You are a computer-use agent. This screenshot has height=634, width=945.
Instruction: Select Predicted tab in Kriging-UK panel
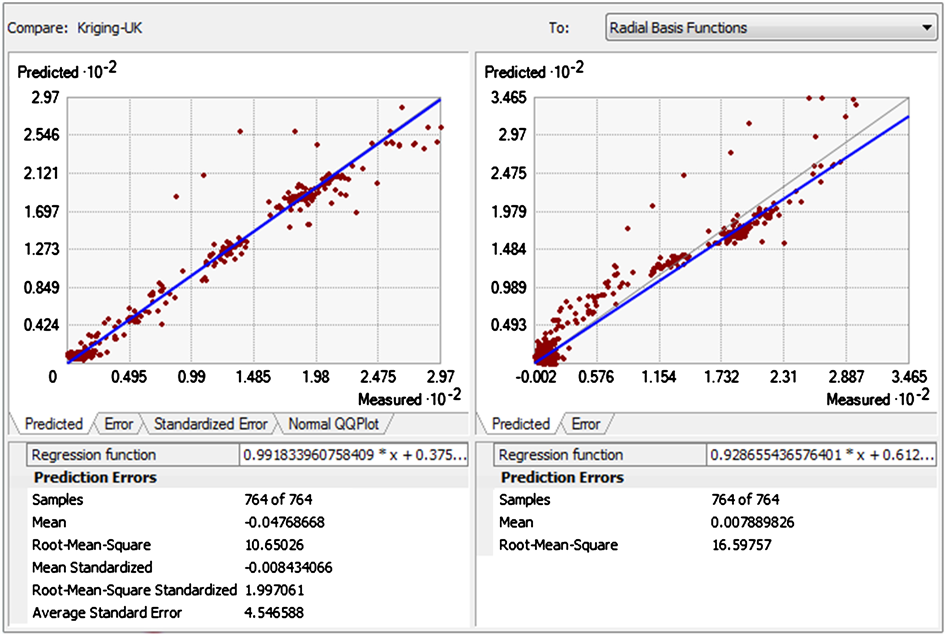[53, 424]
